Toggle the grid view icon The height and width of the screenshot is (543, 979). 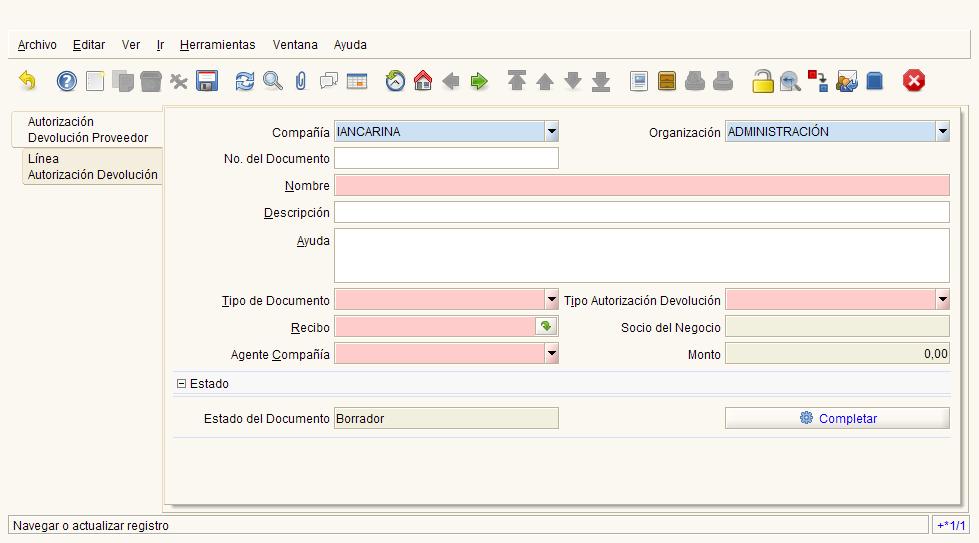pos(357,81)
